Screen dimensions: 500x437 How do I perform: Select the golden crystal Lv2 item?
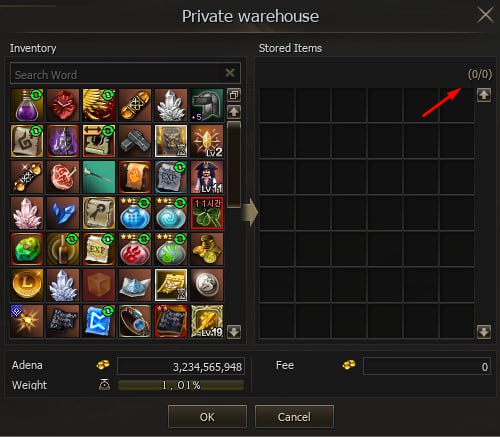207,141
